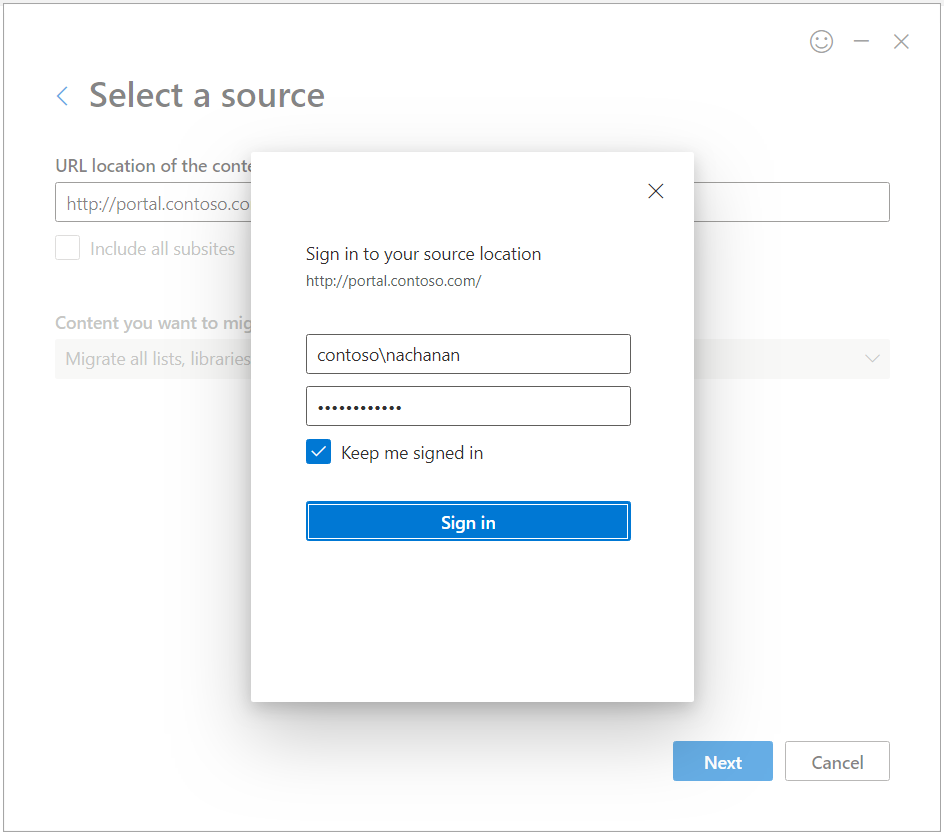The height and width of the screenshot is (834, 944).
Task: Click the portal.contoso.com URL under sign-in heading
Action: [x=393, y=281]
